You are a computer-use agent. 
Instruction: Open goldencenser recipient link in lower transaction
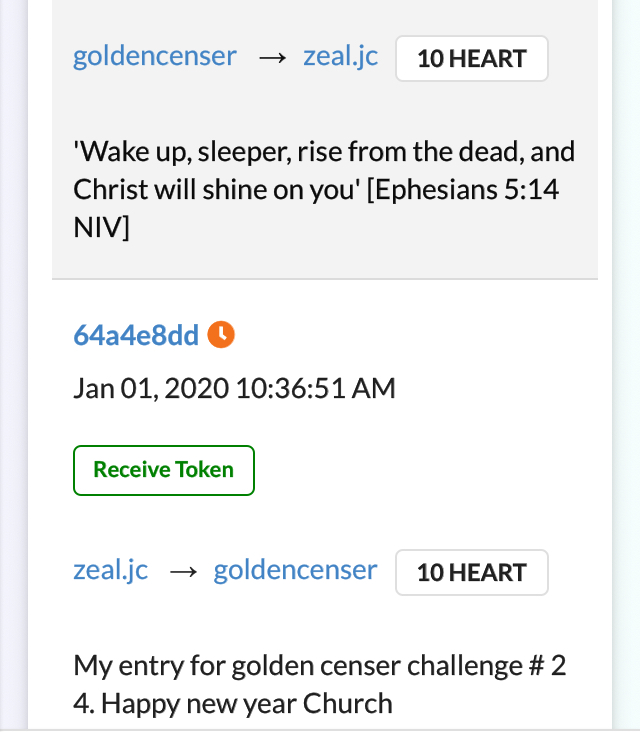295,570
